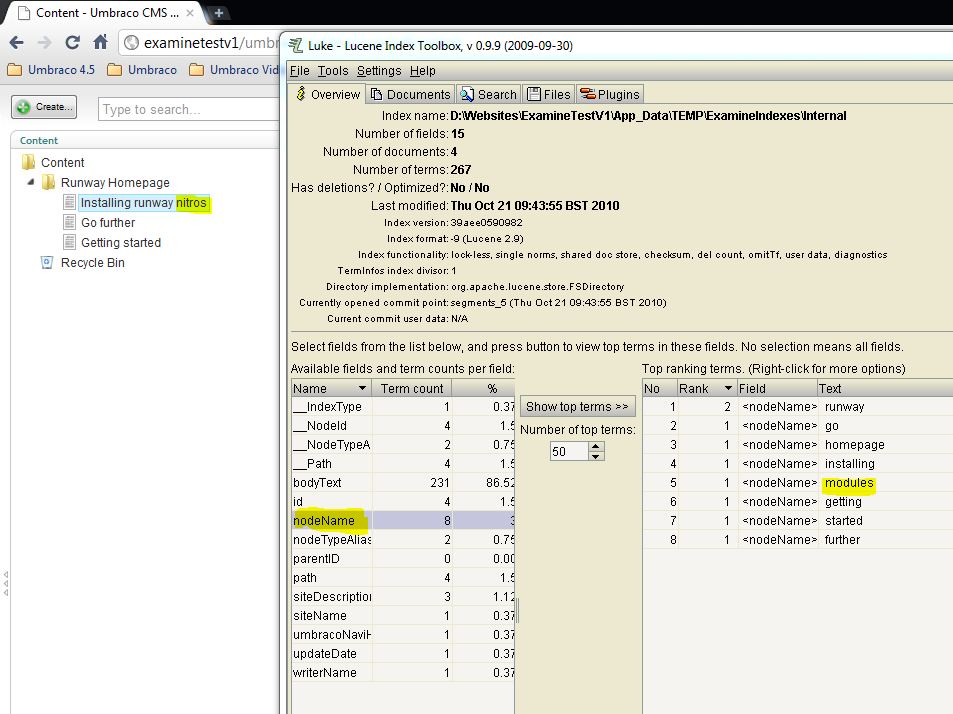953x714 pixels.
Task: Open the Umbraco 4.5 bookmark folder
Action: (51, 70)
